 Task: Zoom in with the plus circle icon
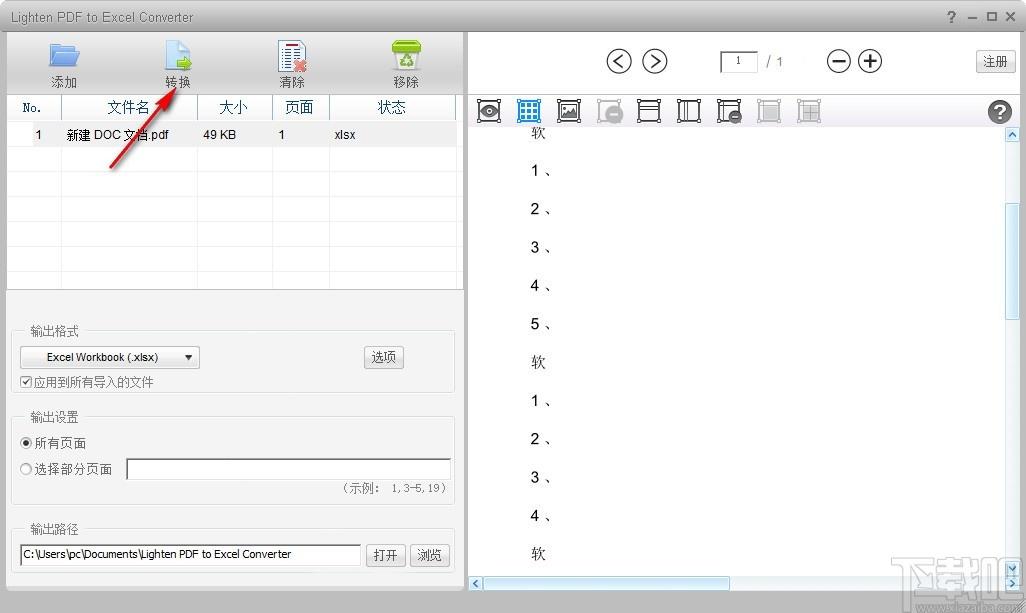coord(870,61)
